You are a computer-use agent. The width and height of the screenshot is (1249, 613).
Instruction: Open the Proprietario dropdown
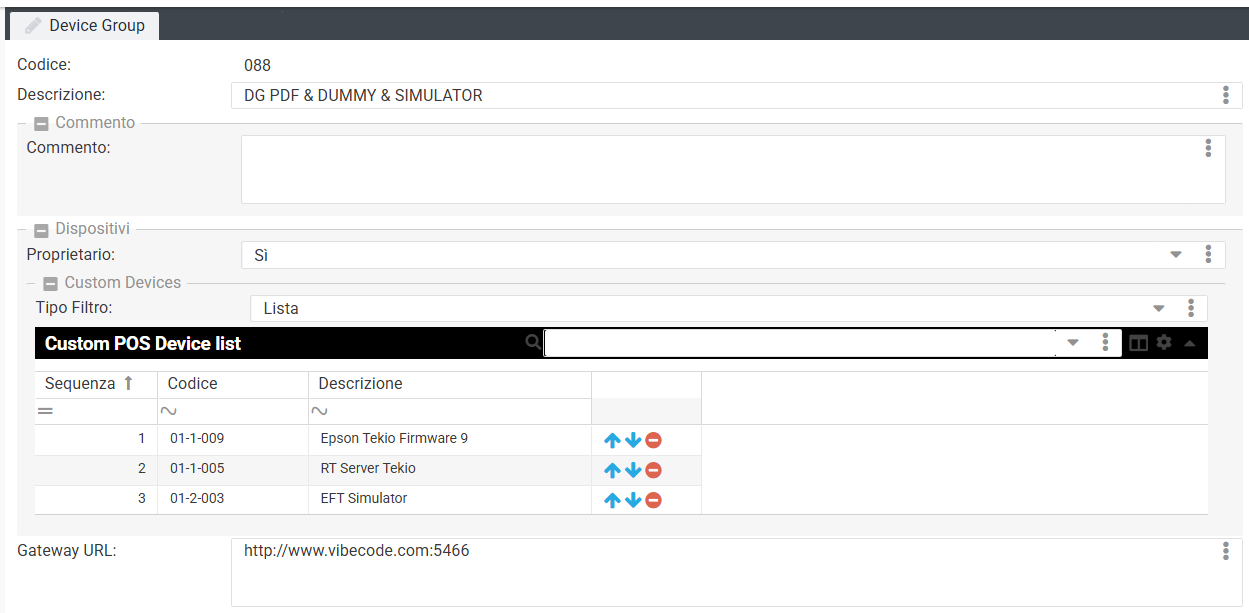(1176, 255)
